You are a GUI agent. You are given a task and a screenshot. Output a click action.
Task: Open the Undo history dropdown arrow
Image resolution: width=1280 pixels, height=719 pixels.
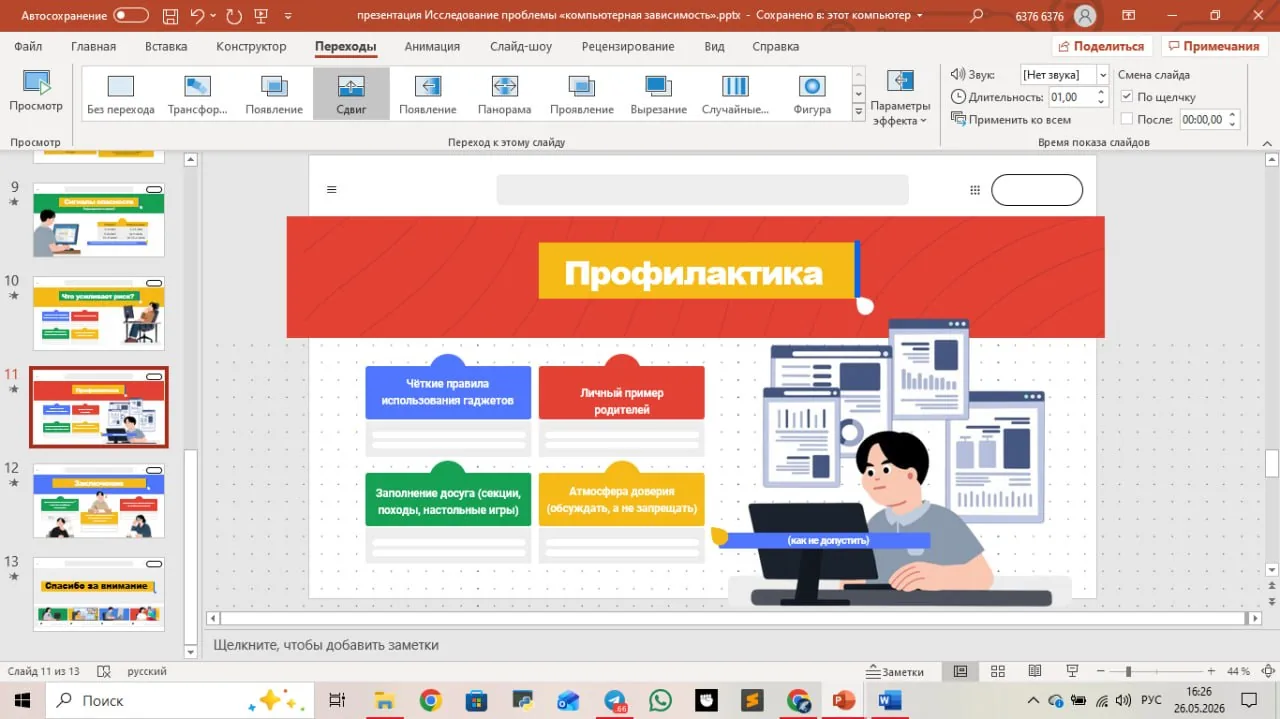pos(214,17)
